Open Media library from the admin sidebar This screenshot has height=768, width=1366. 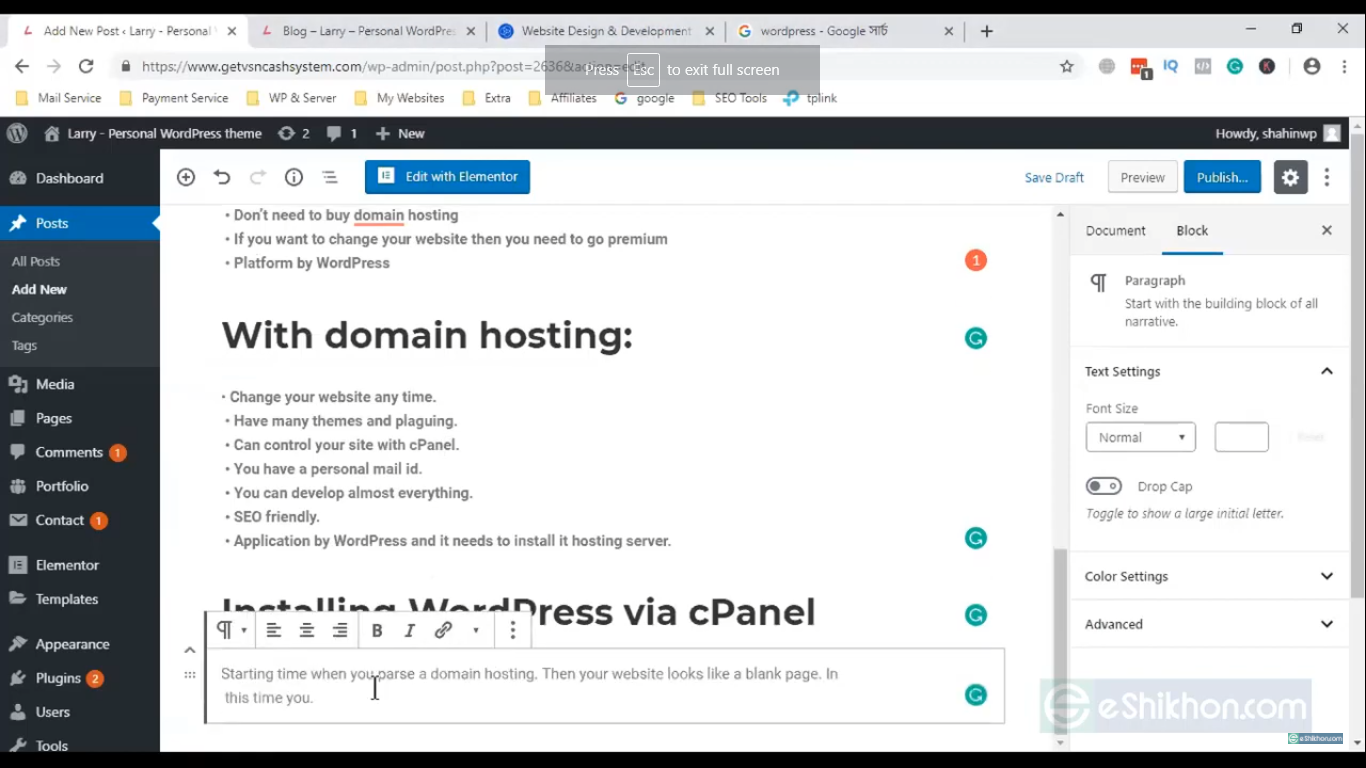[55, 384]
